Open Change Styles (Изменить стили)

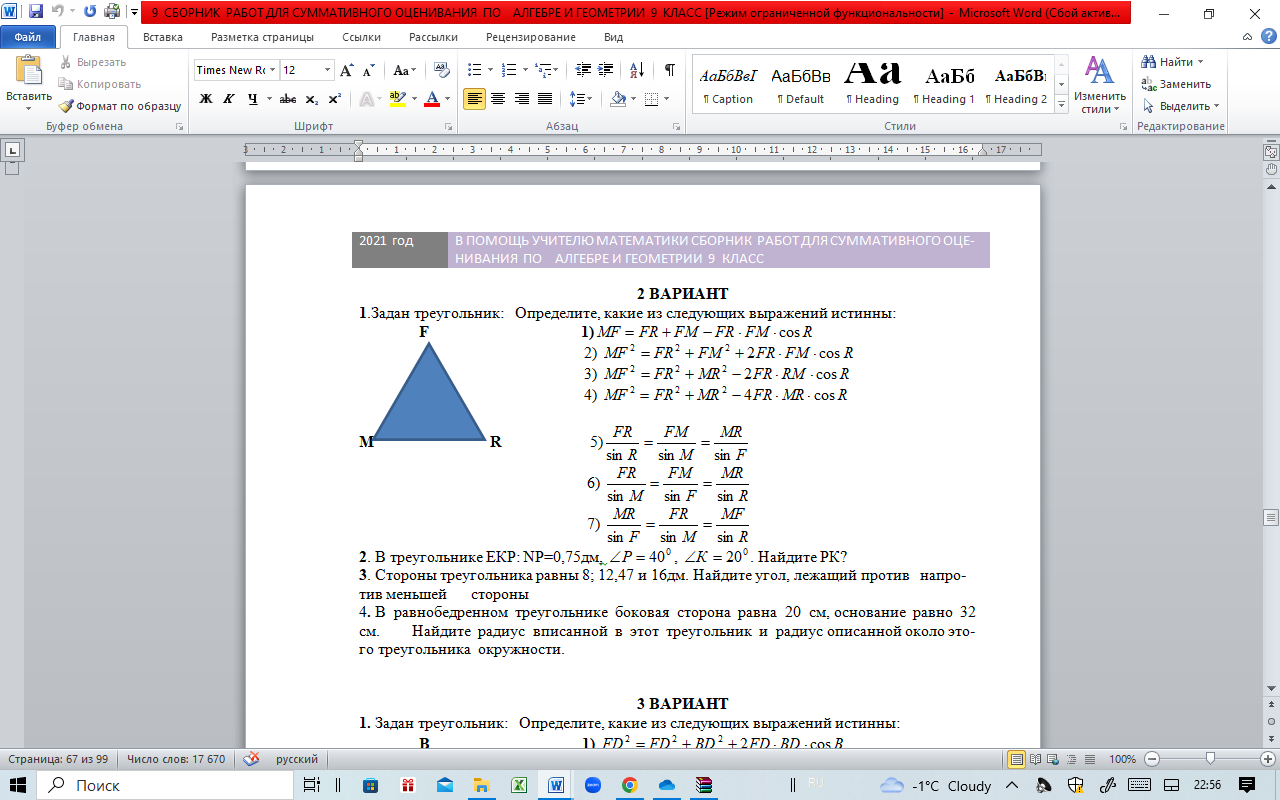tap(1099, 84)
